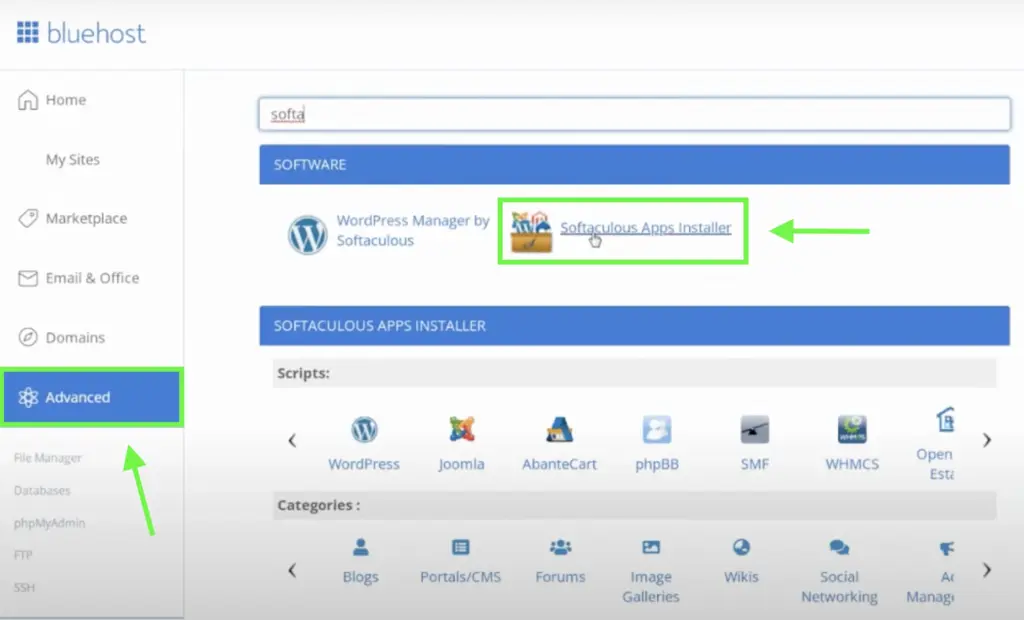Open the Image Galleries category icon
1024x620 pixels.
click(651, 547)
